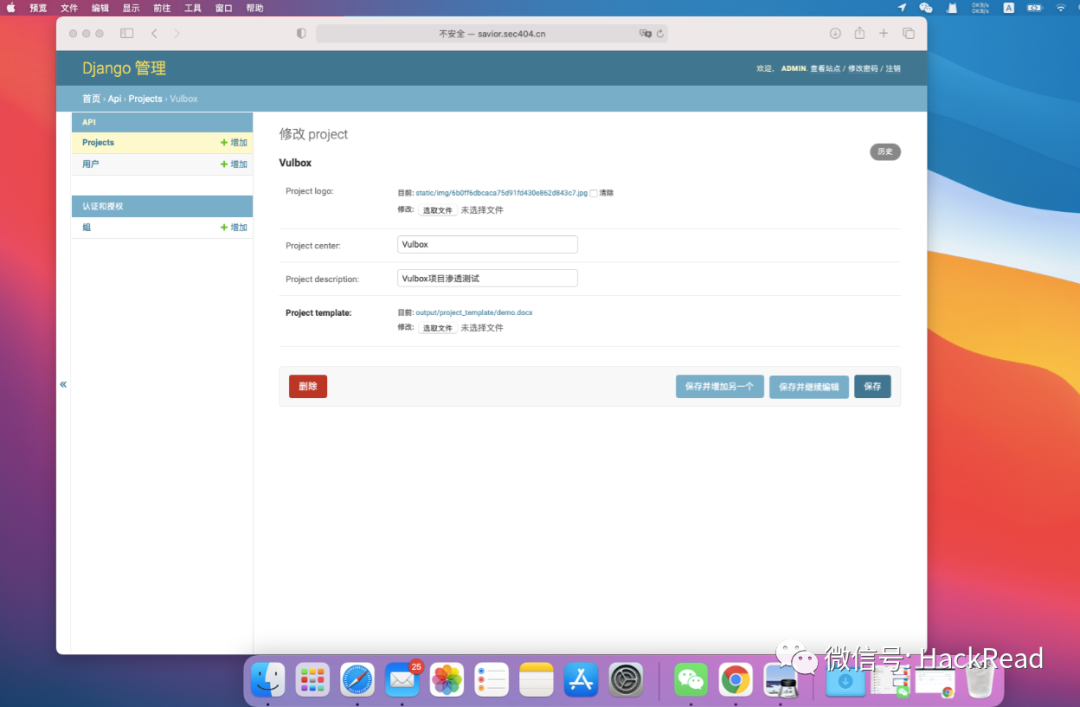Viewport: 1080px width, 707px height.
Task: Click the WeChat icon in the menu bar
Action: 926,8
